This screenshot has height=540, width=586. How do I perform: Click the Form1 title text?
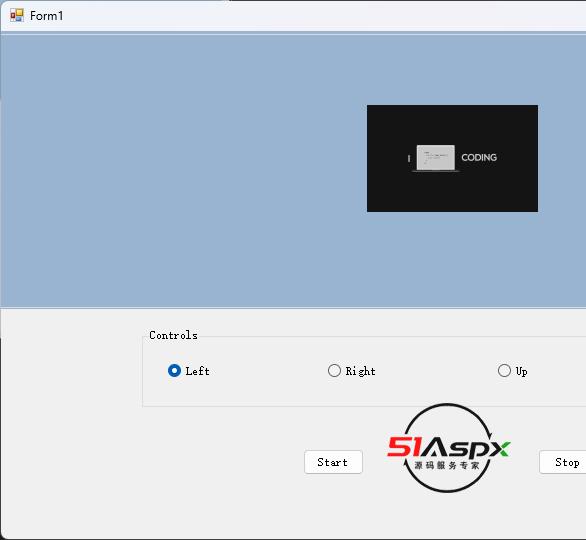tap(47, 16)
